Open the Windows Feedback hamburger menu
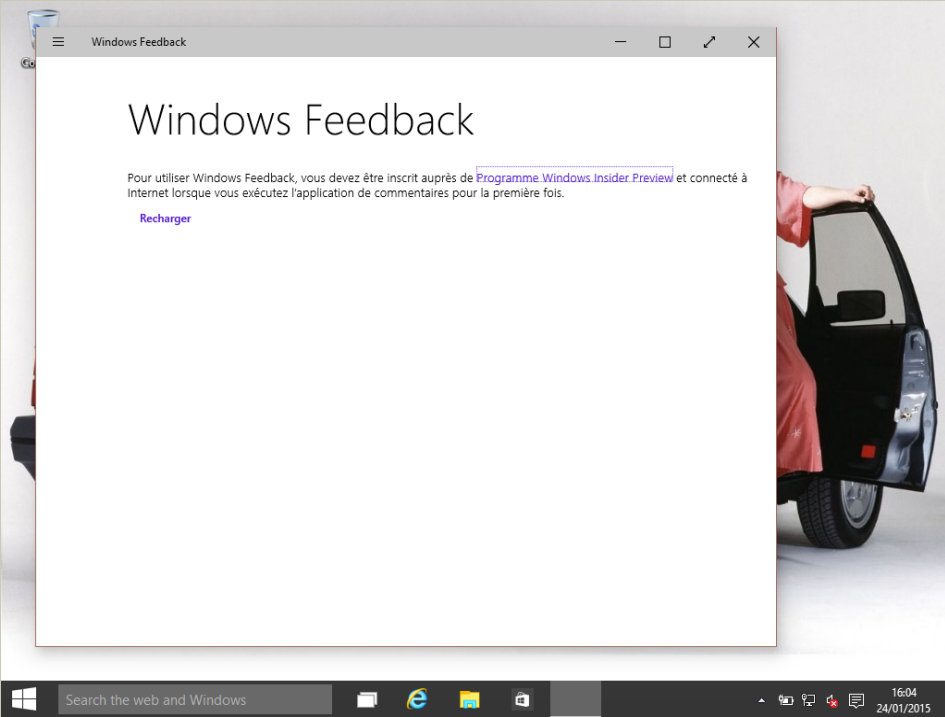 pyautogui.click(x=58, y=42)
